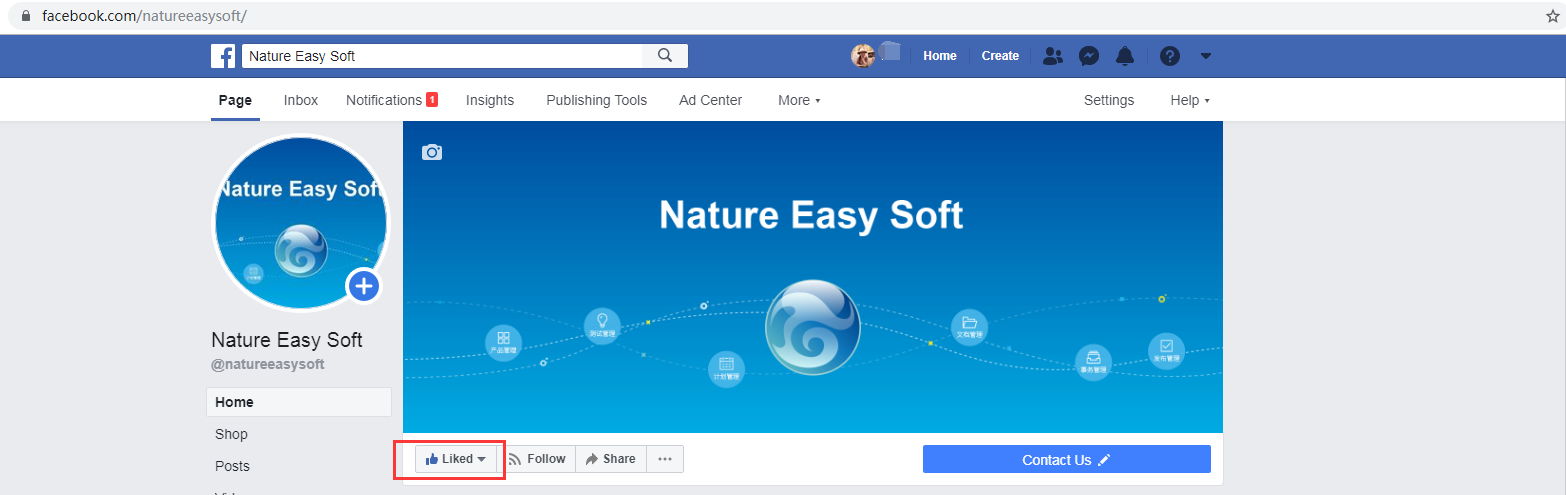
Task: Click the search magnifier button
Action: click(x=665, y=56)
